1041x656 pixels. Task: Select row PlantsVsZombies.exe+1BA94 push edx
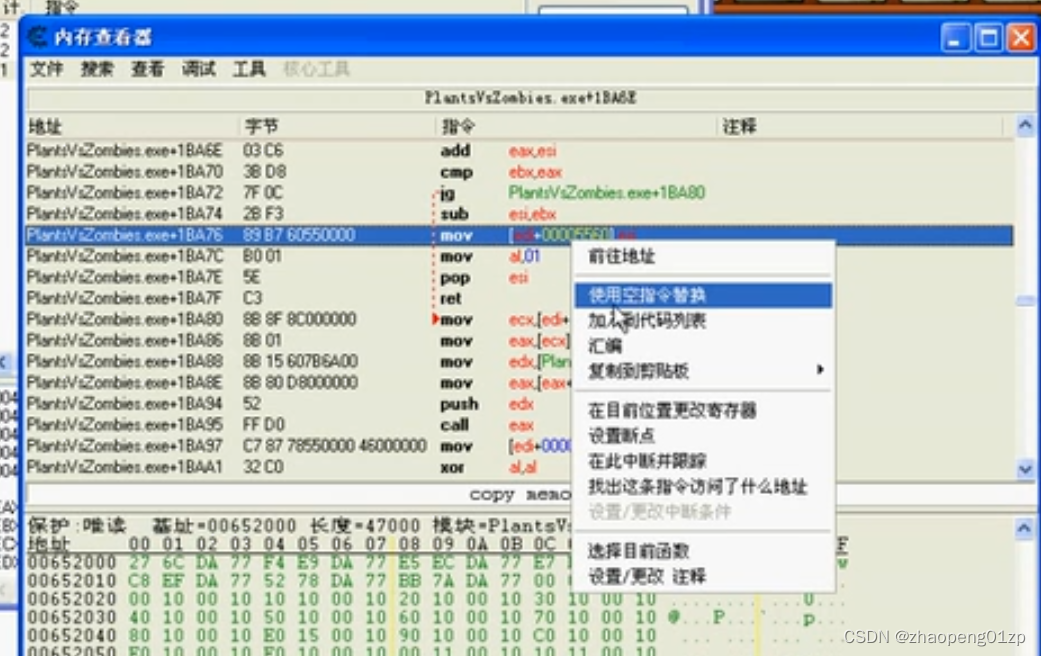coord(299,404)
